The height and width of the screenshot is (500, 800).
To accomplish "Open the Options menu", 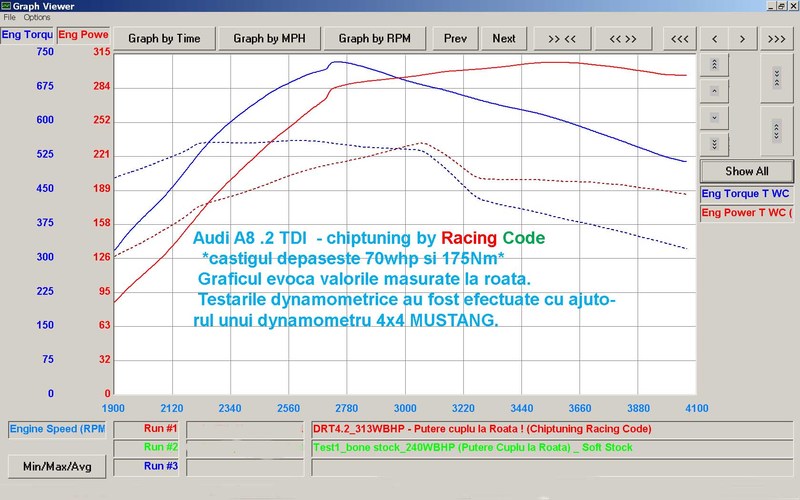I will point(37,17).
